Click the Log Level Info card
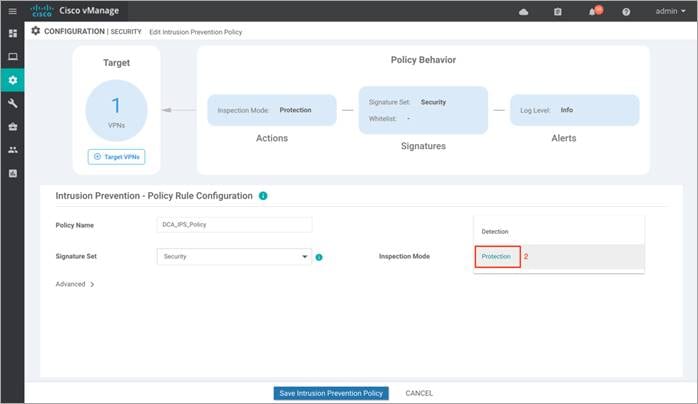Image resolution: width=698 pixels, height=404 pixels. tap(574, 110)
